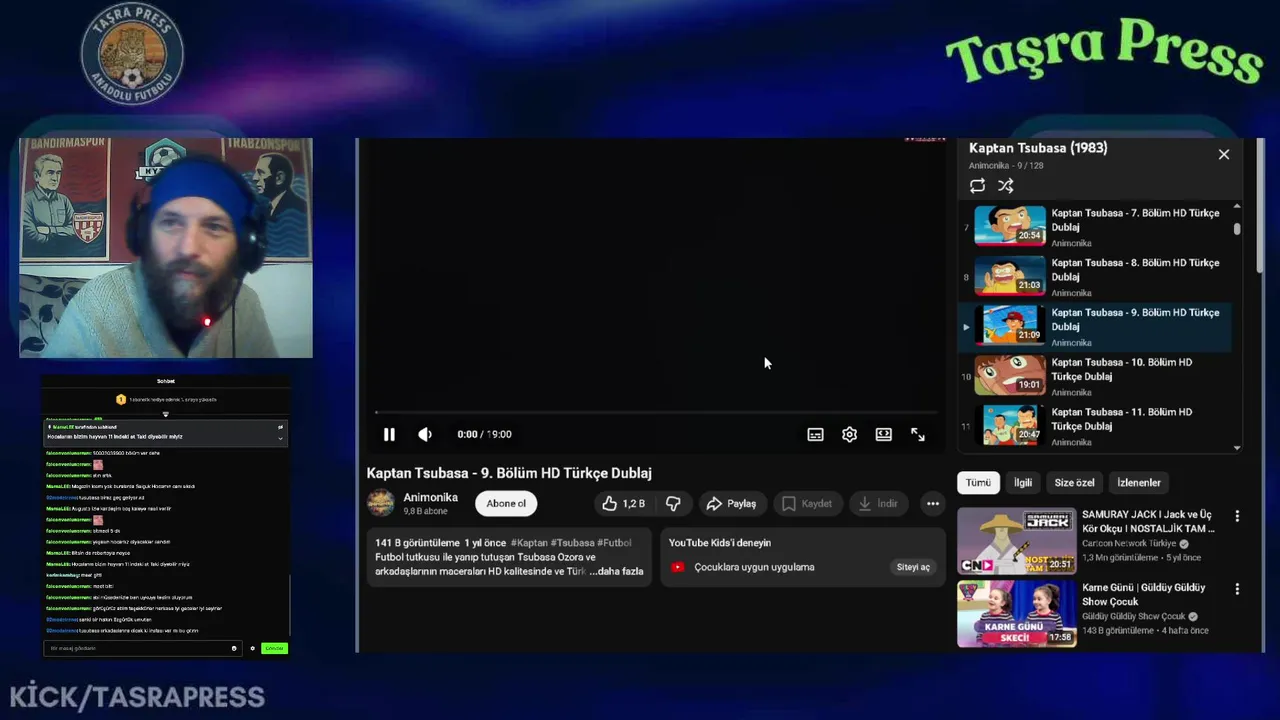1280x720 pixels.
Task: Select the İzlenenler filter chip
Action: [x=1139, y=483]
